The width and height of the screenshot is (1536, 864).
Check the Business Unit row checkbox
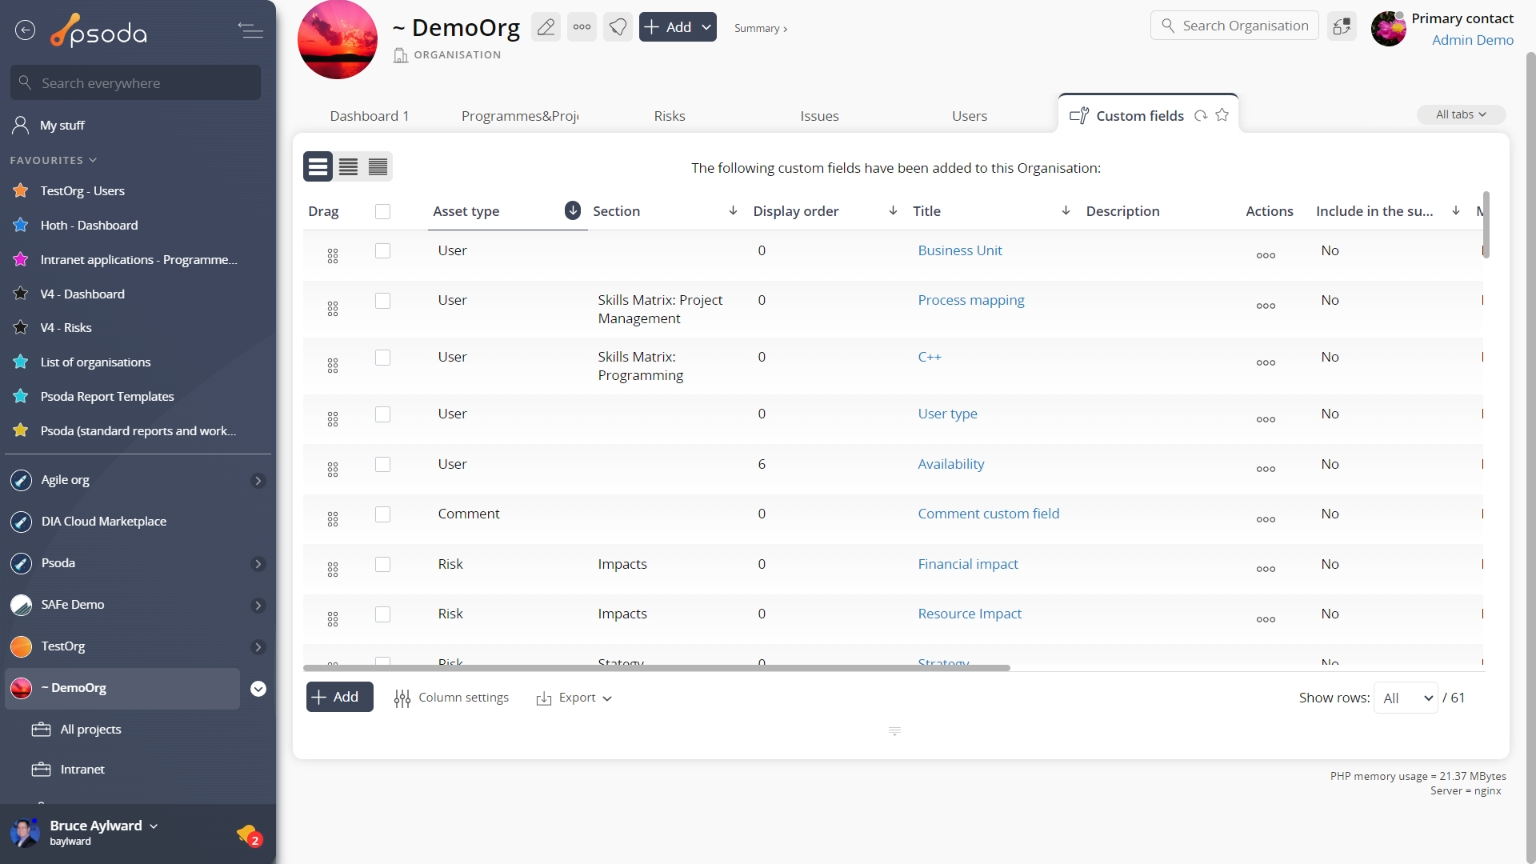click(382, 251)
